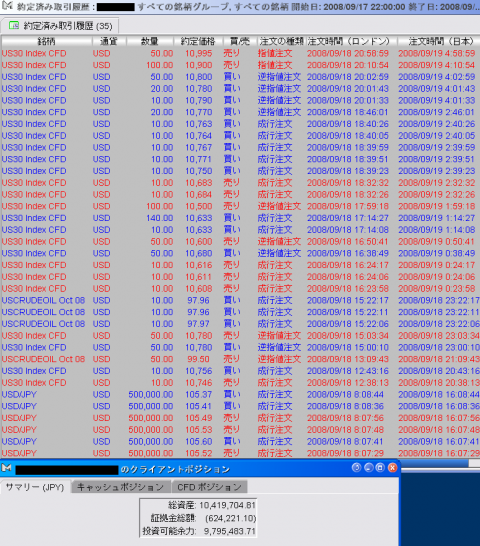Maximize the client position window
Screen dimensions: 480x546
(380, 468)
